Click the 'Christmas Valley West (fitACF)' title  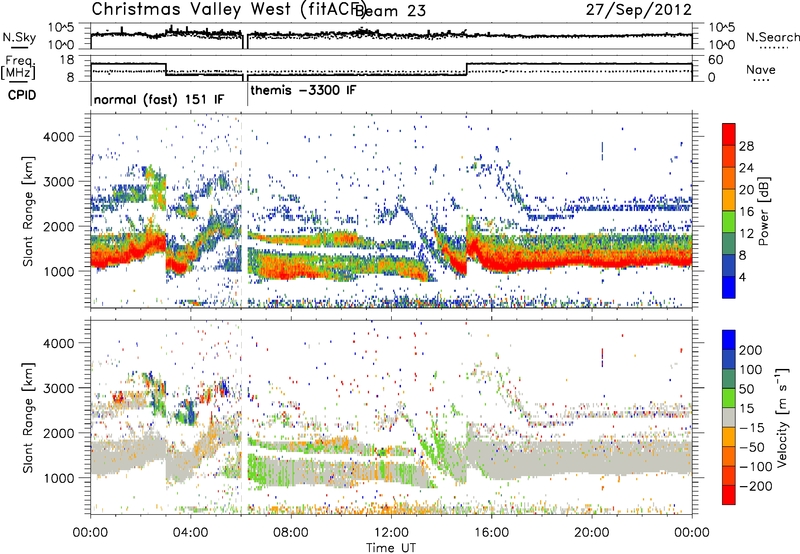(x=227, y=9)
